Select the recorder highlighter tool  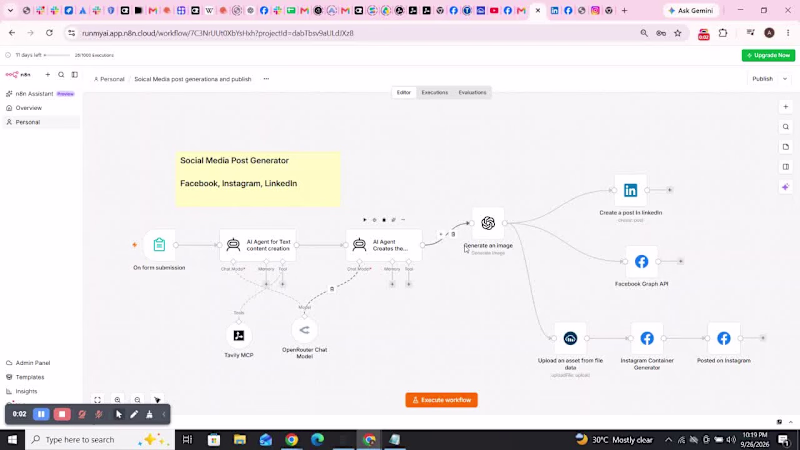pos(149,414)
